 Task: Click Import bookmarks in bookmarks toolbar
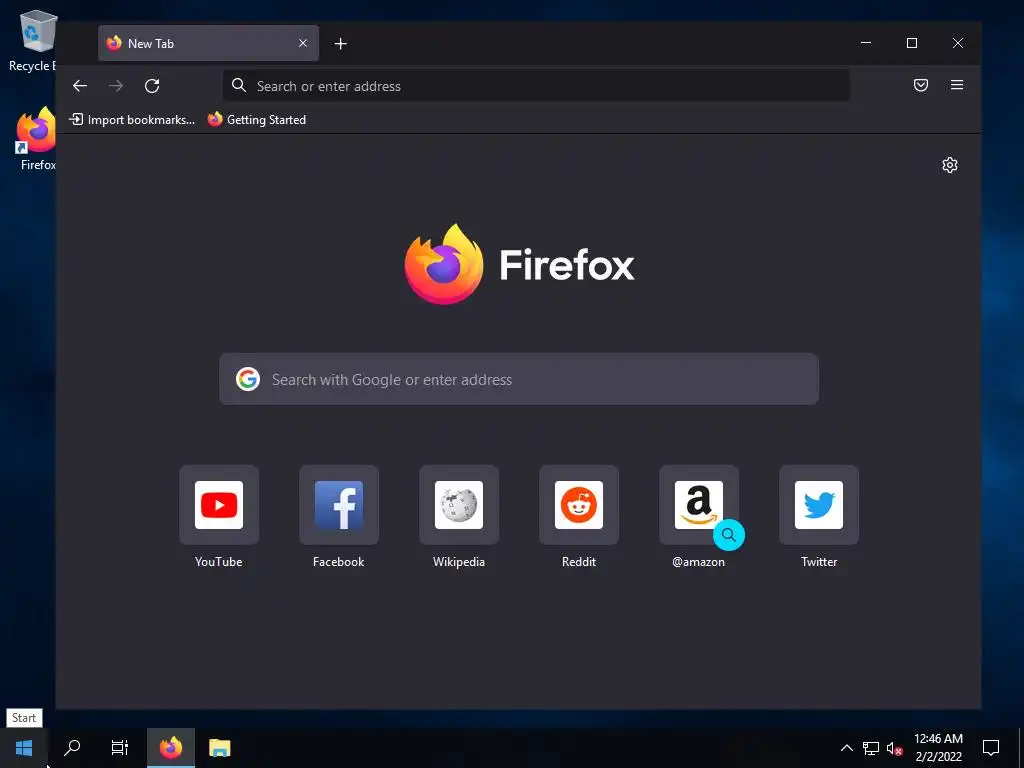(x=132, y=120)
